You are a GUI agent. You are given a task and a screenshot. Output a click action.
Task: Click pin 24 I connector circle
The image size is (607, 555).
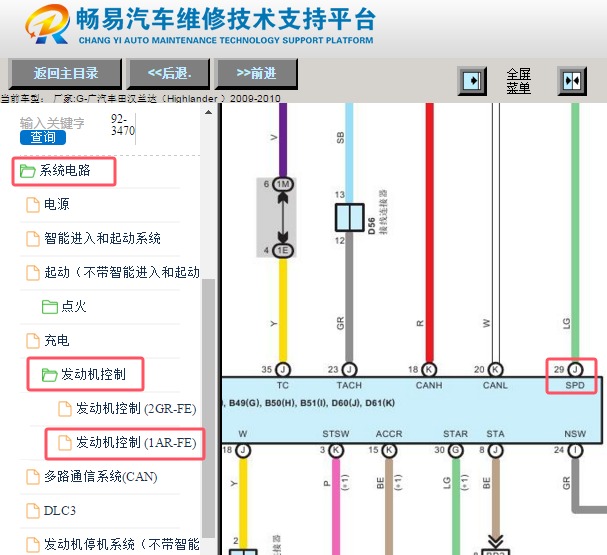(575, 451)
